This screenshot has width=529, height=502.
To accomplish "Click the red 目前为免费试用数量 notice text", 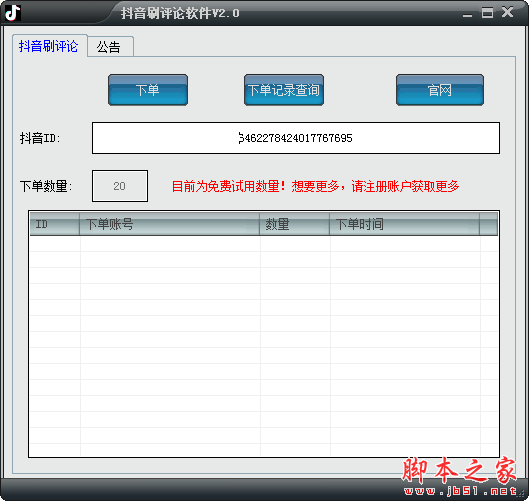I will coord(315,186).
